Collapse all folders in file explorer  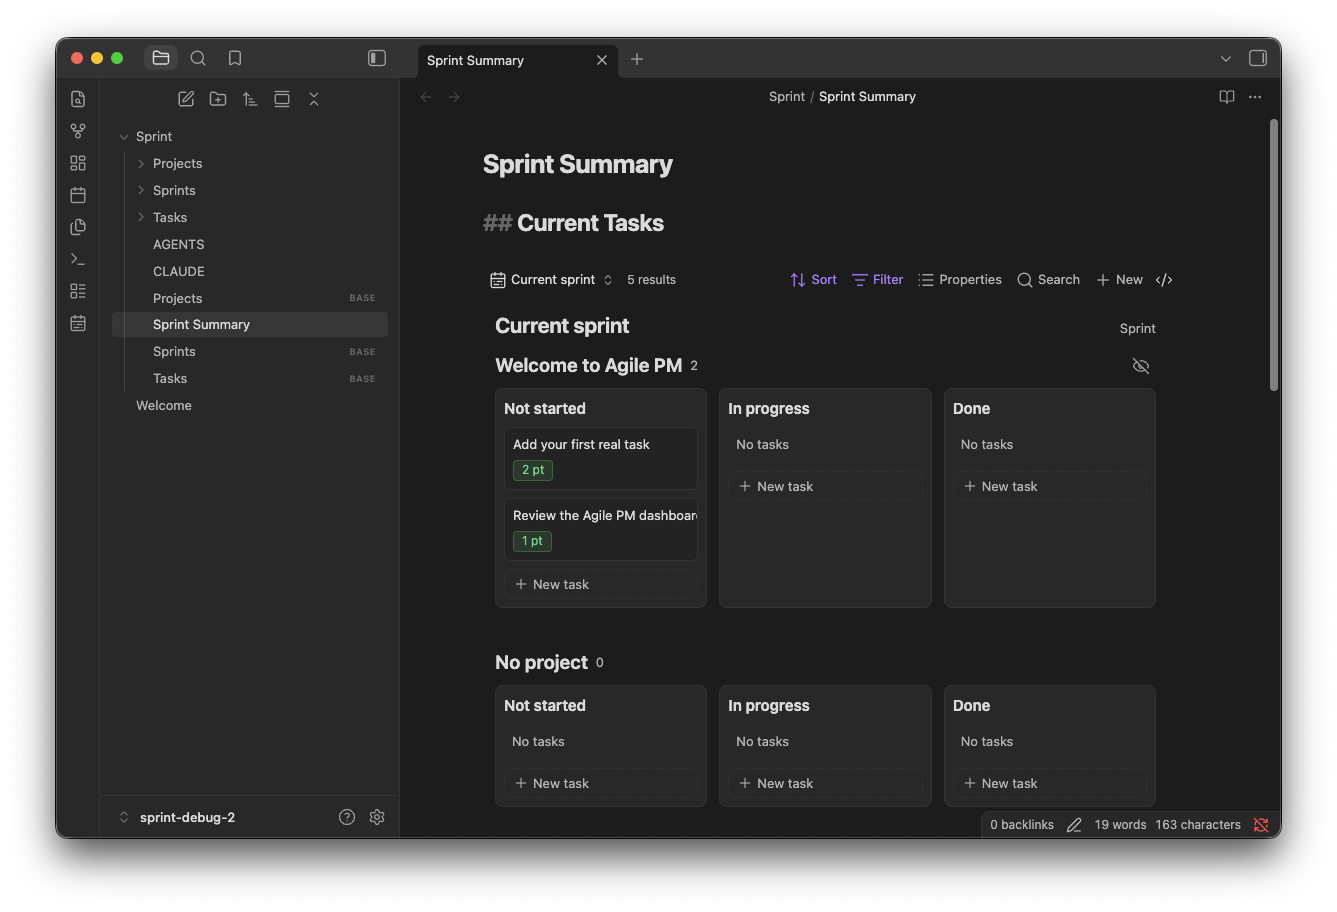pos(314,99)
